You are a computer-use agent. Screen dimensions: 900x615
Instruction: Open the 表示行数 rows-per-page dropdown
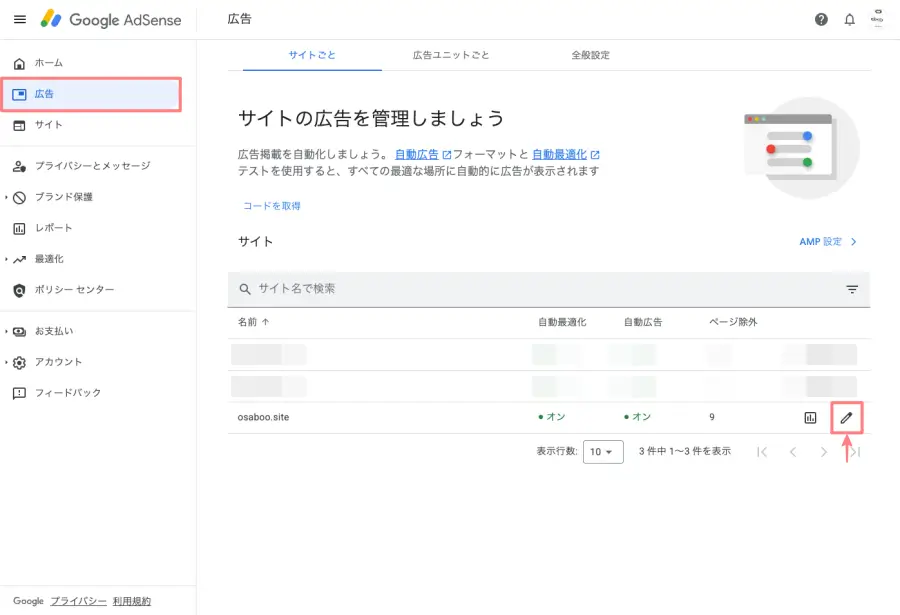(603, 452)
